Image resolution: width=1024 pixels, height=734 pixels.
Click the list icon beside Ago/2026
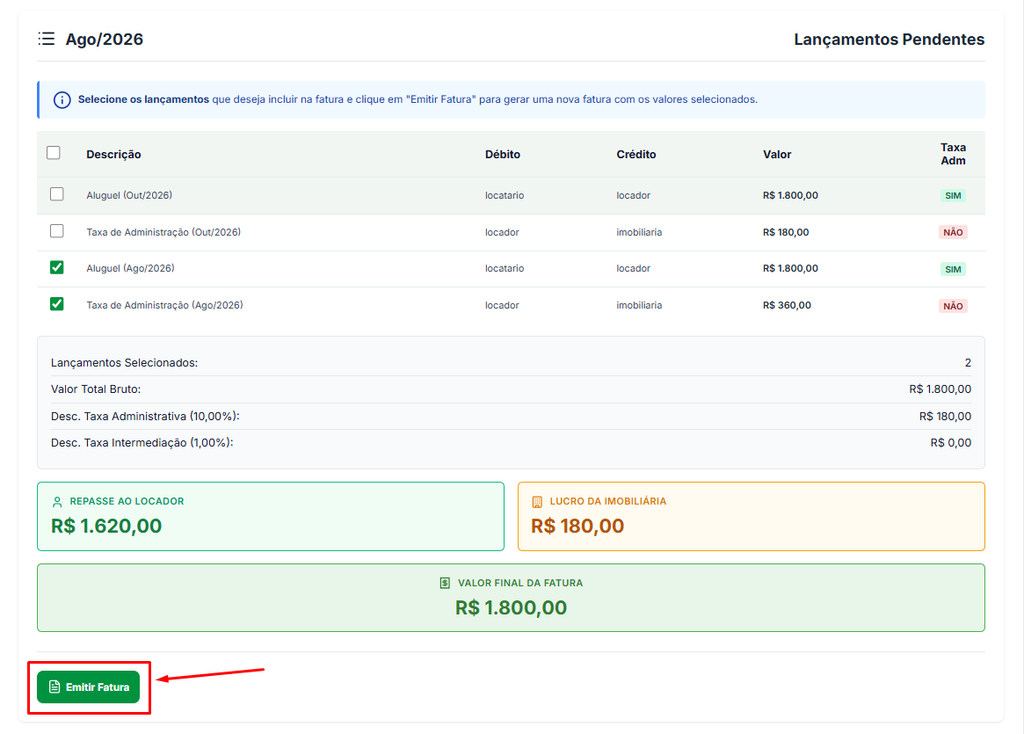click(46, 39)
